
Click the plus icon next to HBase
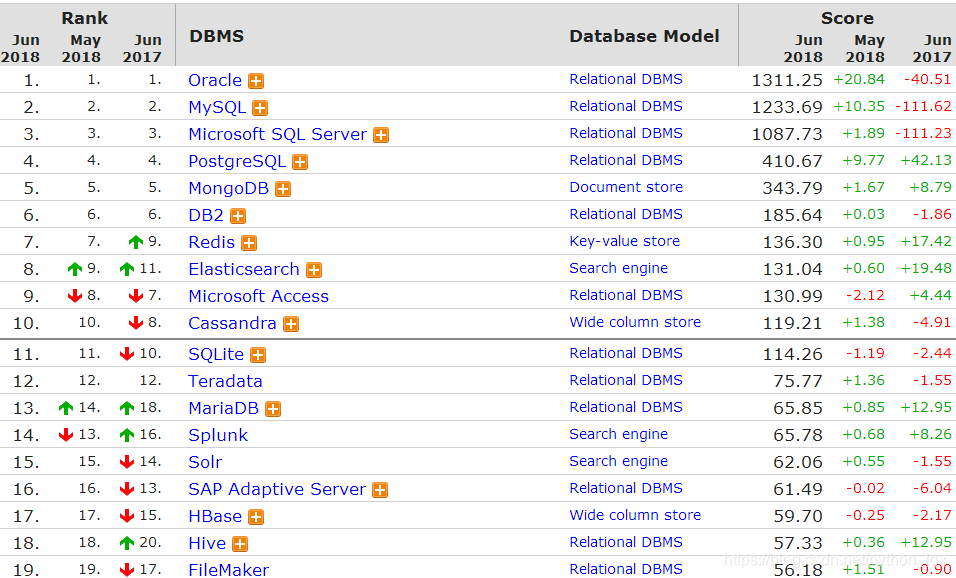[256, 517]
